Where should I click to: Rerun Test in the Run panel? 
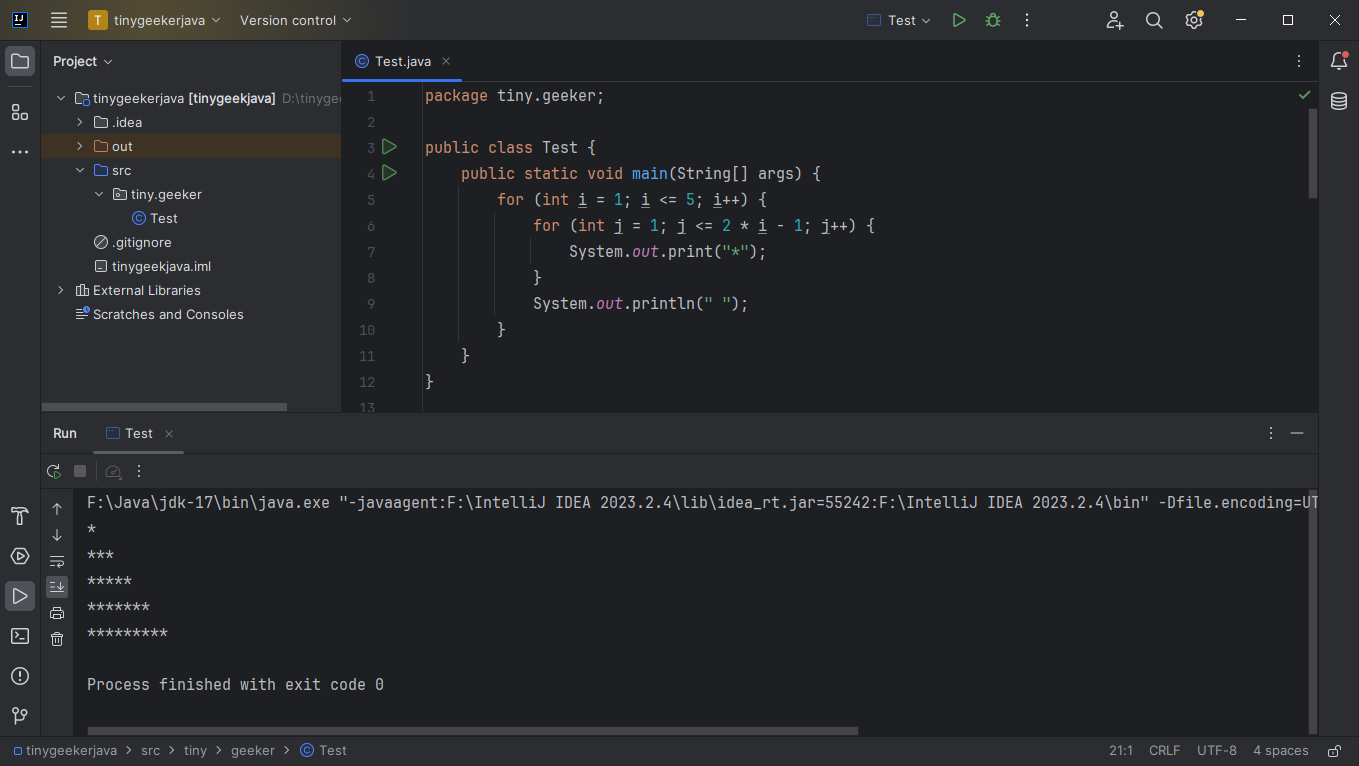point(54,471)
